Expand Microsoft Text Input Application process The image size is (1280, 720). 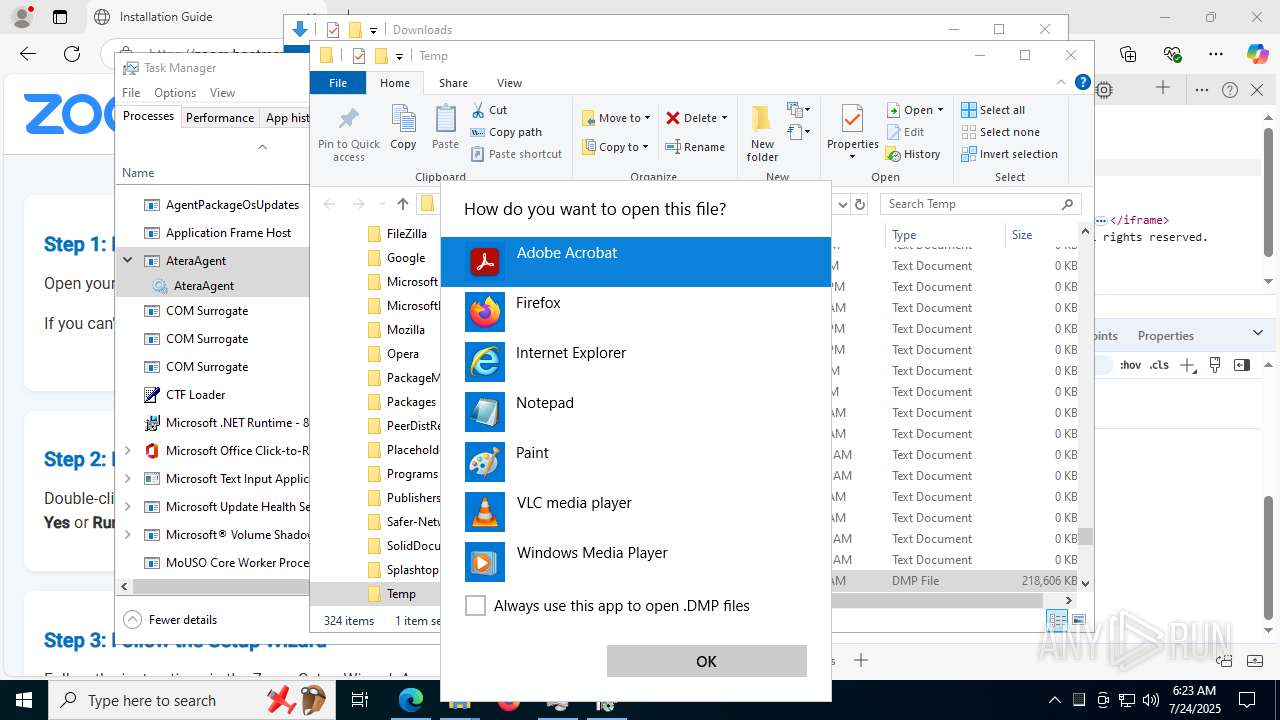pyautogui.click(x=127, y=478)
